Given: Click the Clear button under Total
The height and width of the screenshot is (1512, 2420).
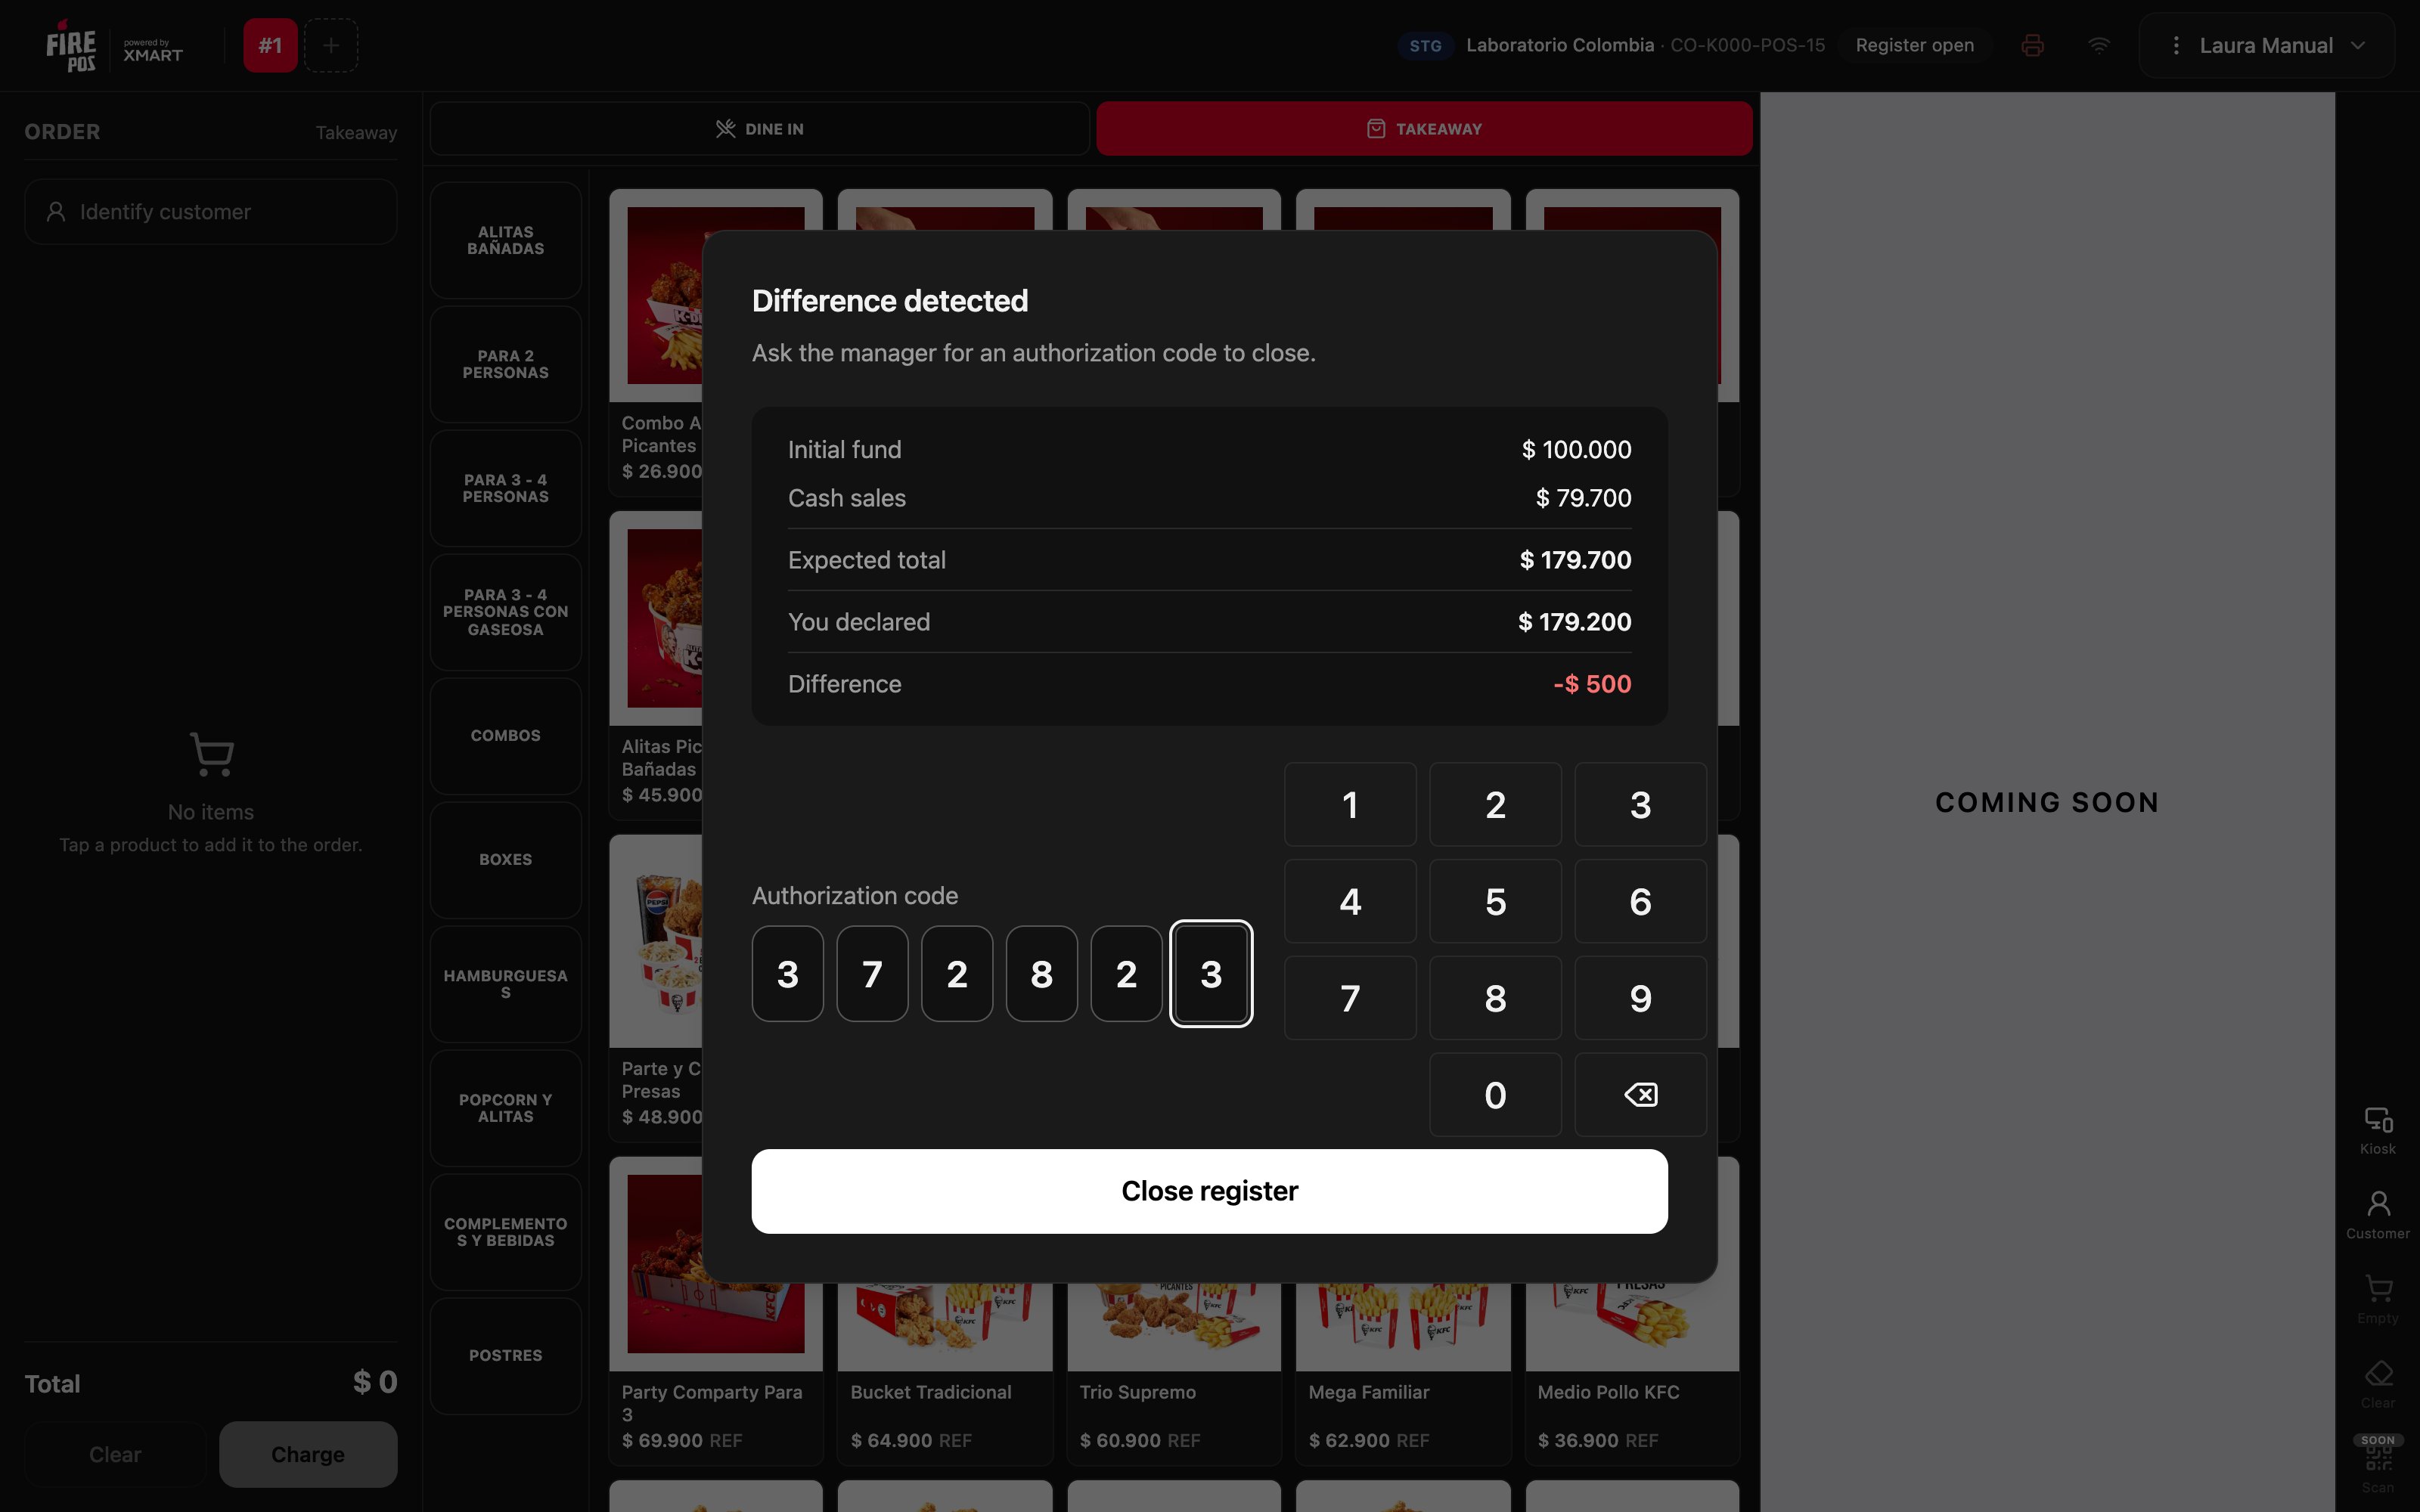Looking at the screenshot, I should point(115,1455).
